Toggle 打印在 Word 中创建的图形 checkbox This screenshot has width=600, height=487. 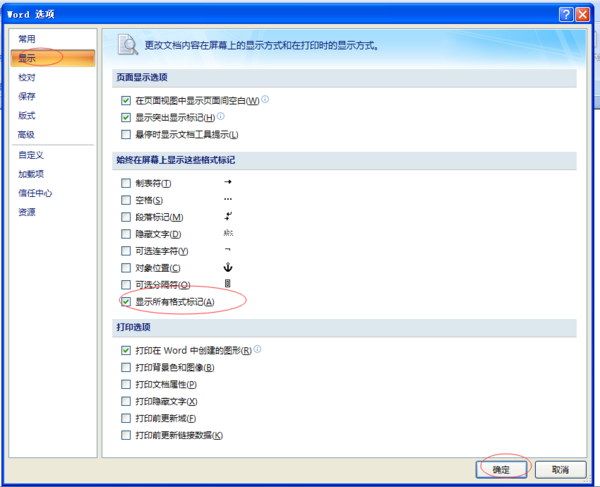[x=126, y=350]
